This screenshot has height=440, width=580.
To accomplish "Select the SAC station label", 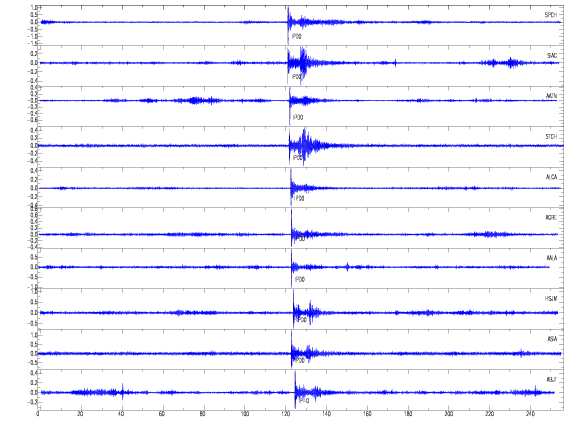I will click(x=552, y=55).
